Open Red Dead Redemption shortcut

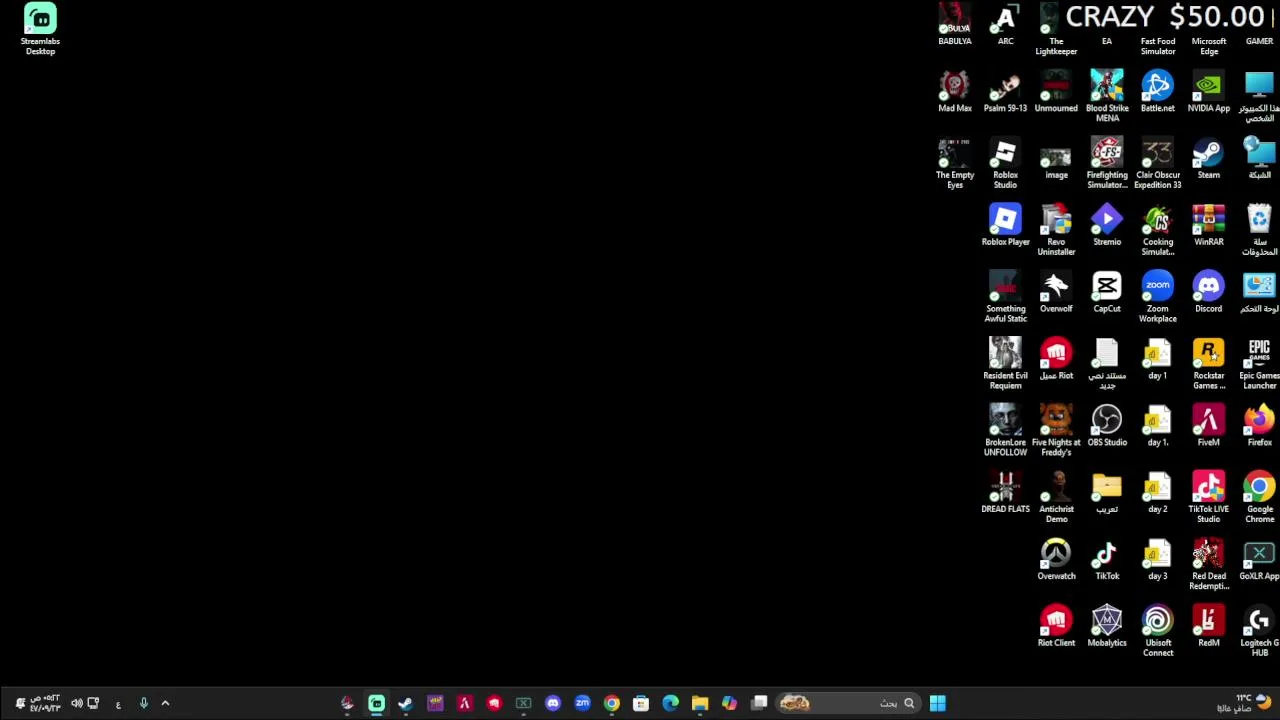point(1208,565)
